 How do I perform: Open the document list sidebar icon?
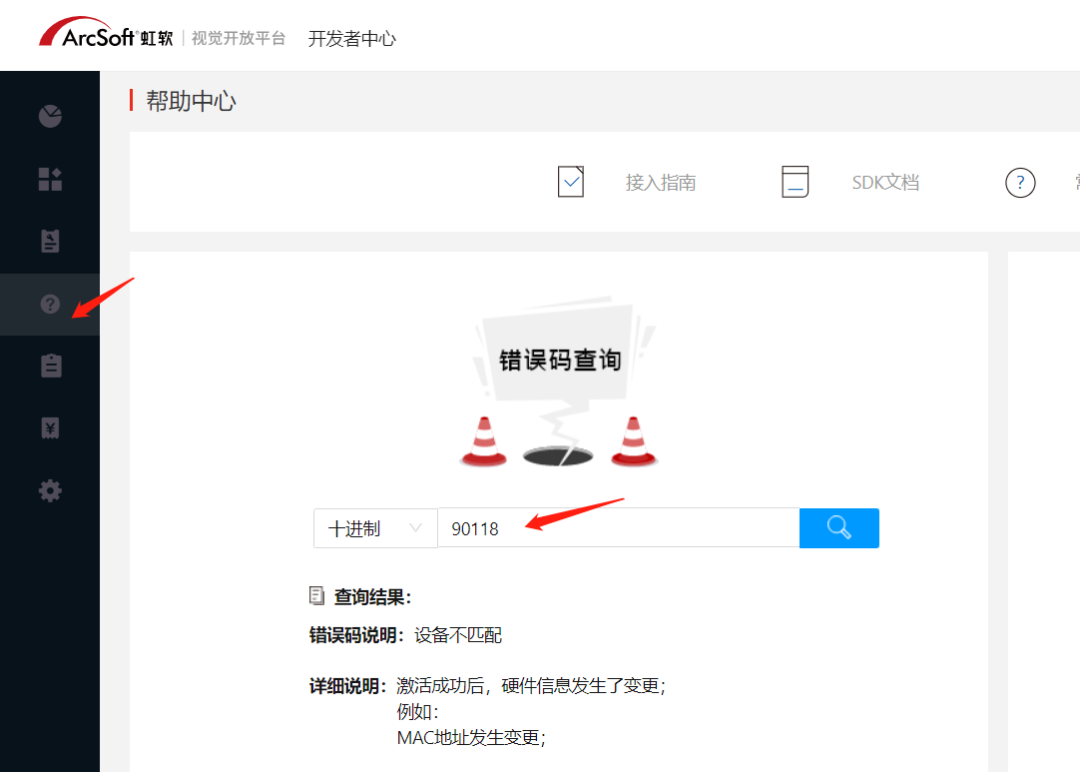point(50,242)
